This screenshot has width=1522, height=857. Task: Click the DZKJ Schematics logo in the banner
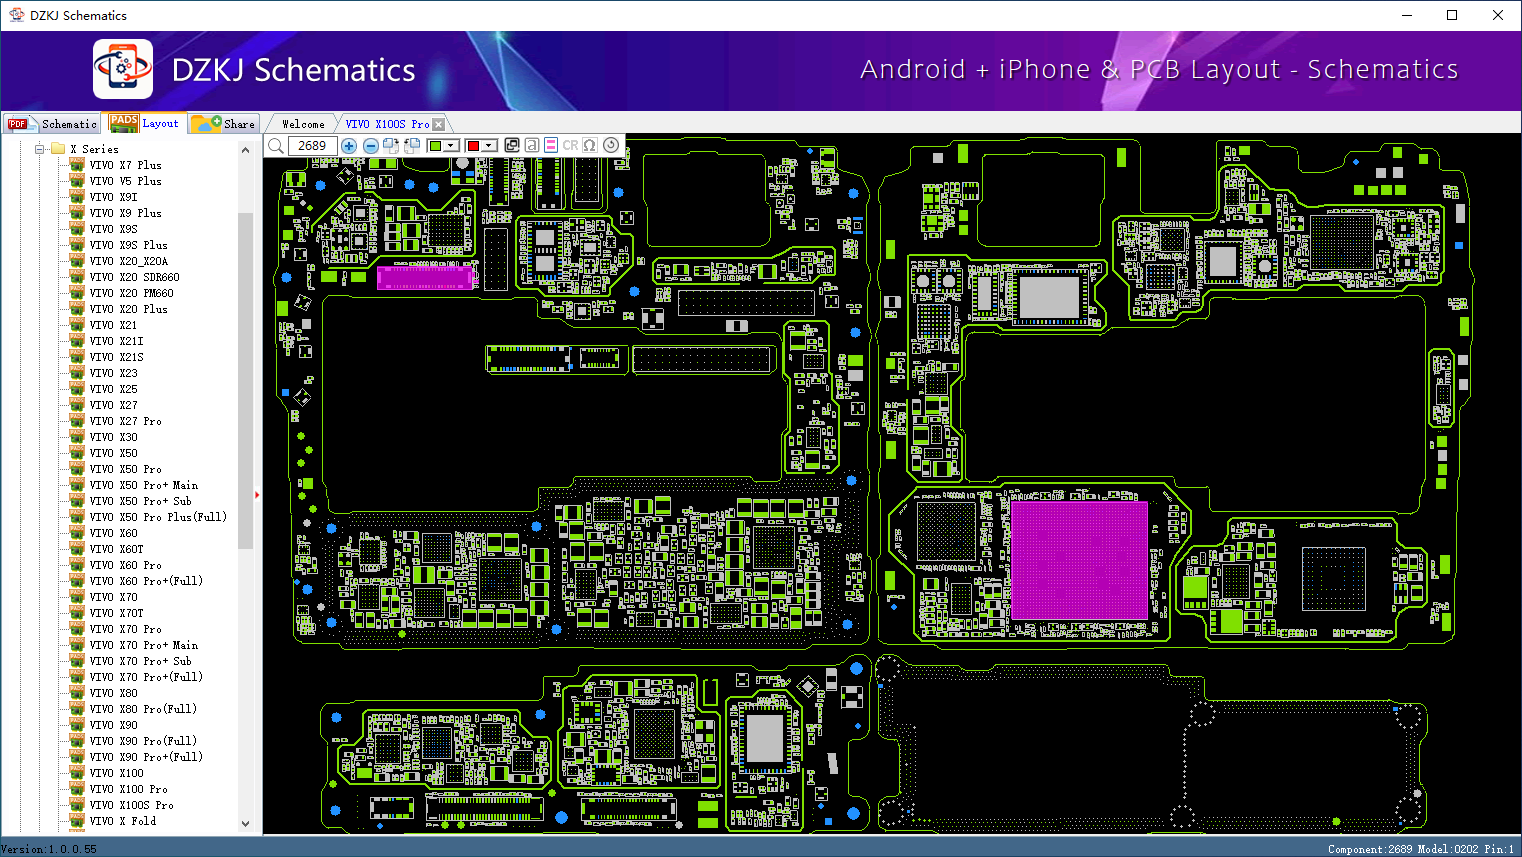(x=123, y=69)
